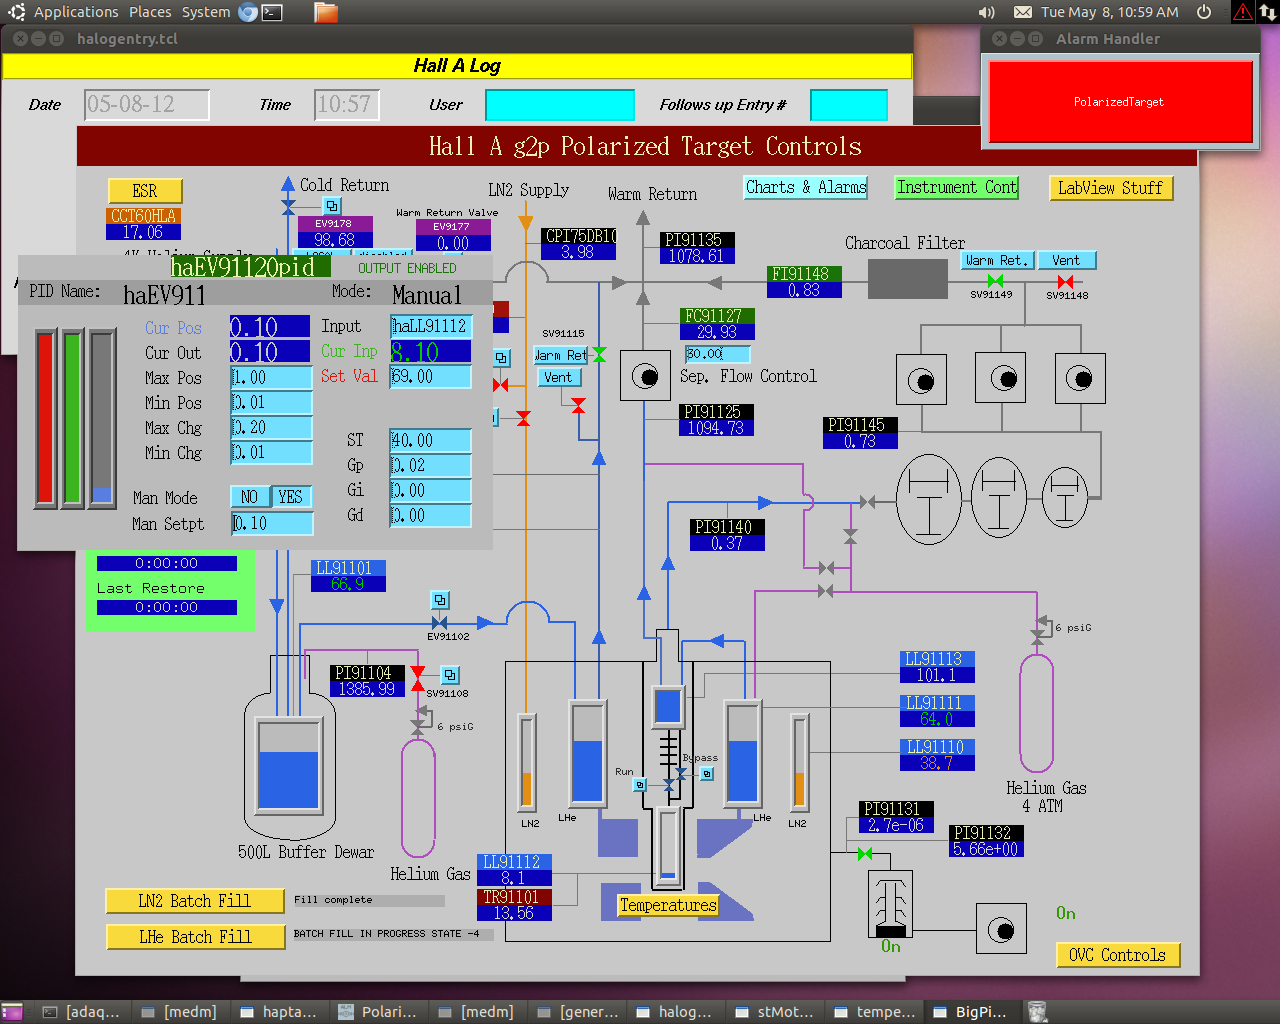Click the Man Setpt input field
The height and width of the screenshot is (1024, 1280).
tap(272, 524)
